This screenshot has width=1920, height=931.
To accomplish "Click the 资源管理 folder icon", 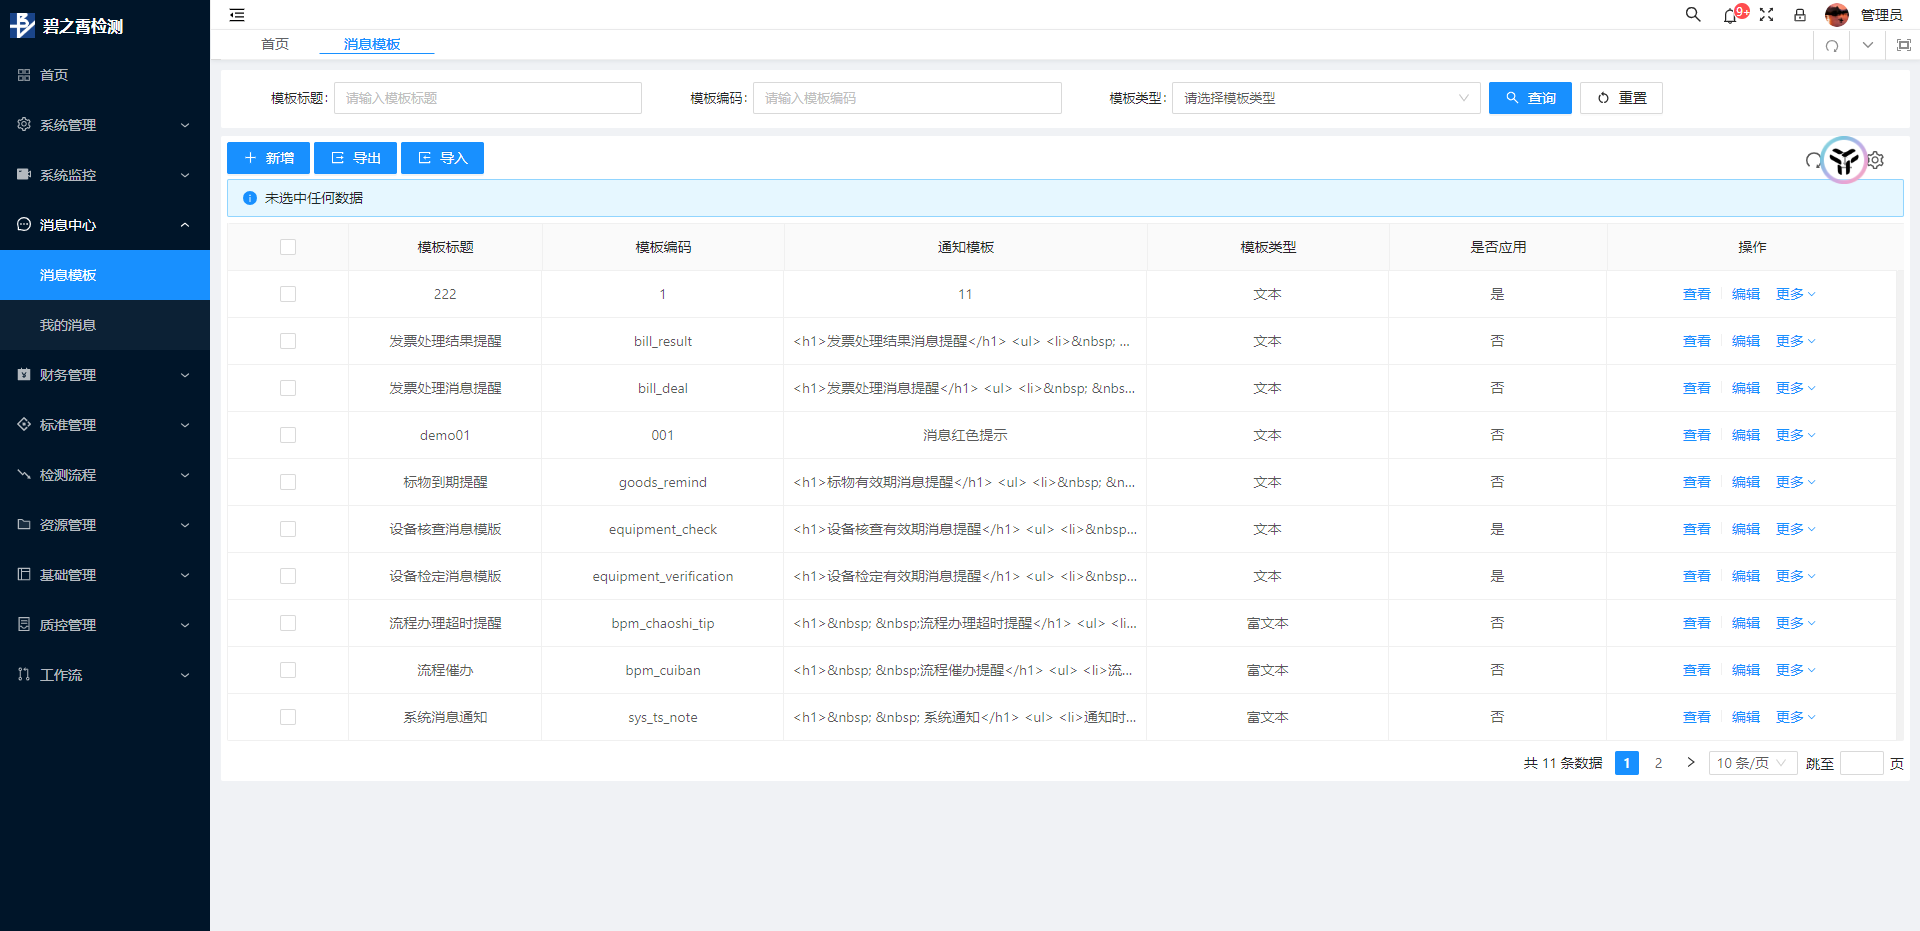I will (x=24, y=525).
